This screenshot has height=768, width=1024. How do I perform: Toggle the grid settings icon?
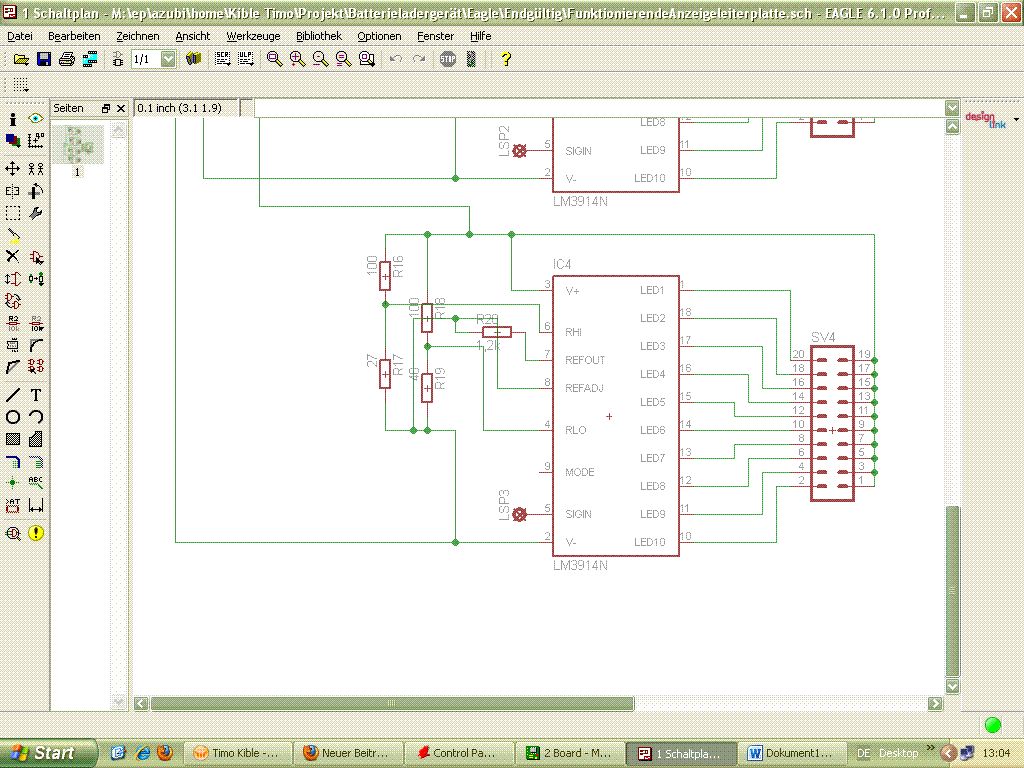pyautogui.click(x=21, y=85)
